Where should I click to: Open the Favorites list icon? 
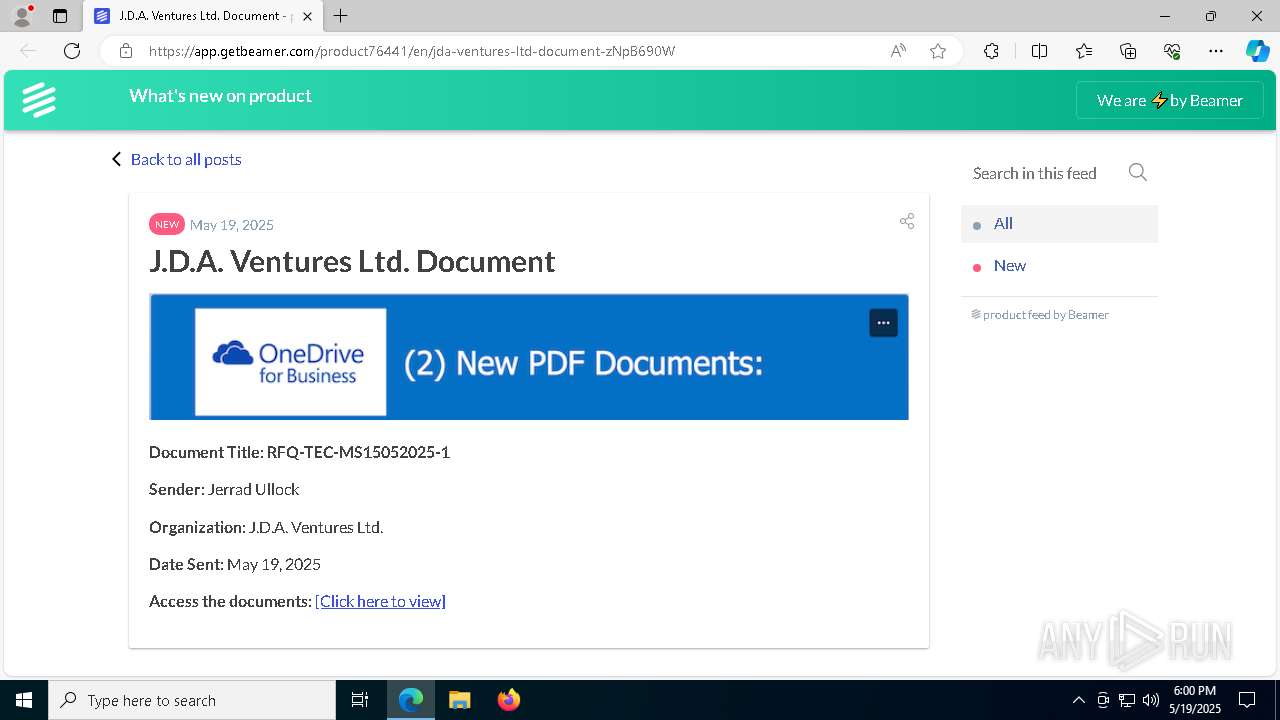(x=1084, y=51)
